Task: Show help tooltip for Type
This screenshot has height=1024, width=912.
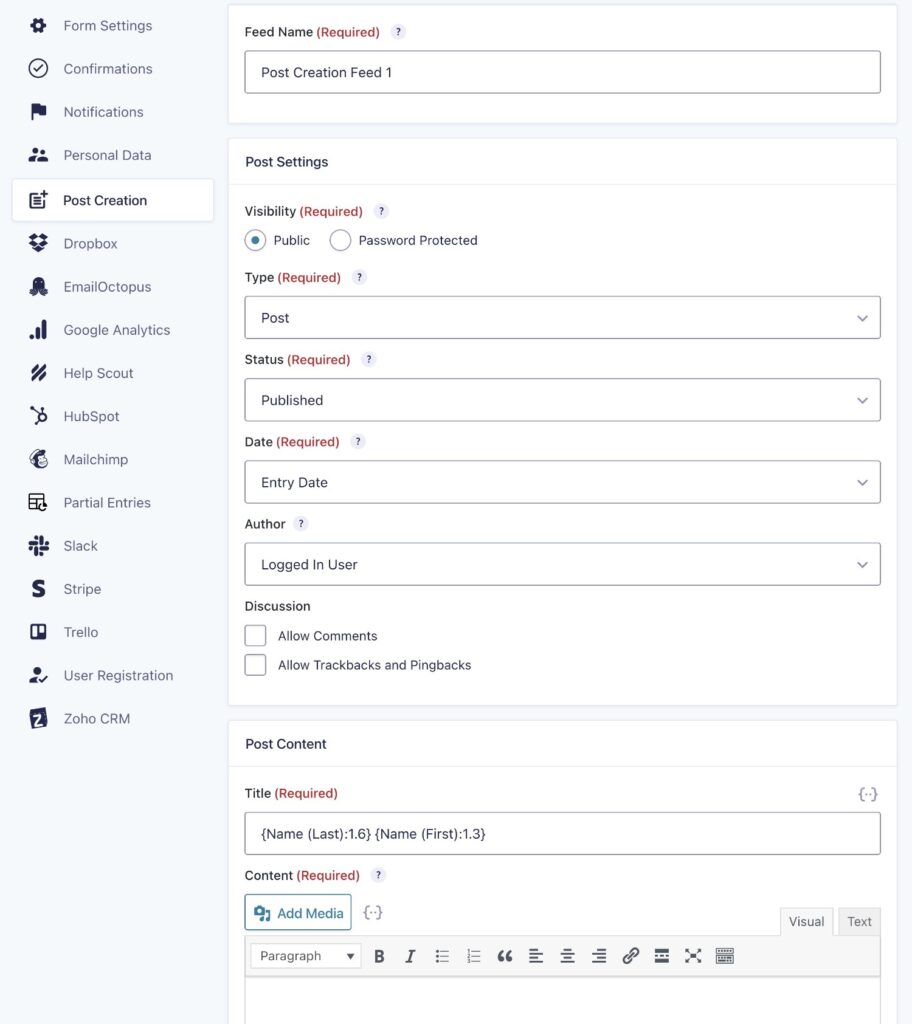Action: (359, 277)
